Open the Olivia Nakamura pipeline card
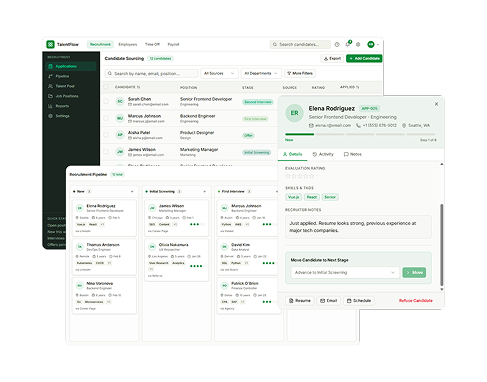 coord(177,260)
